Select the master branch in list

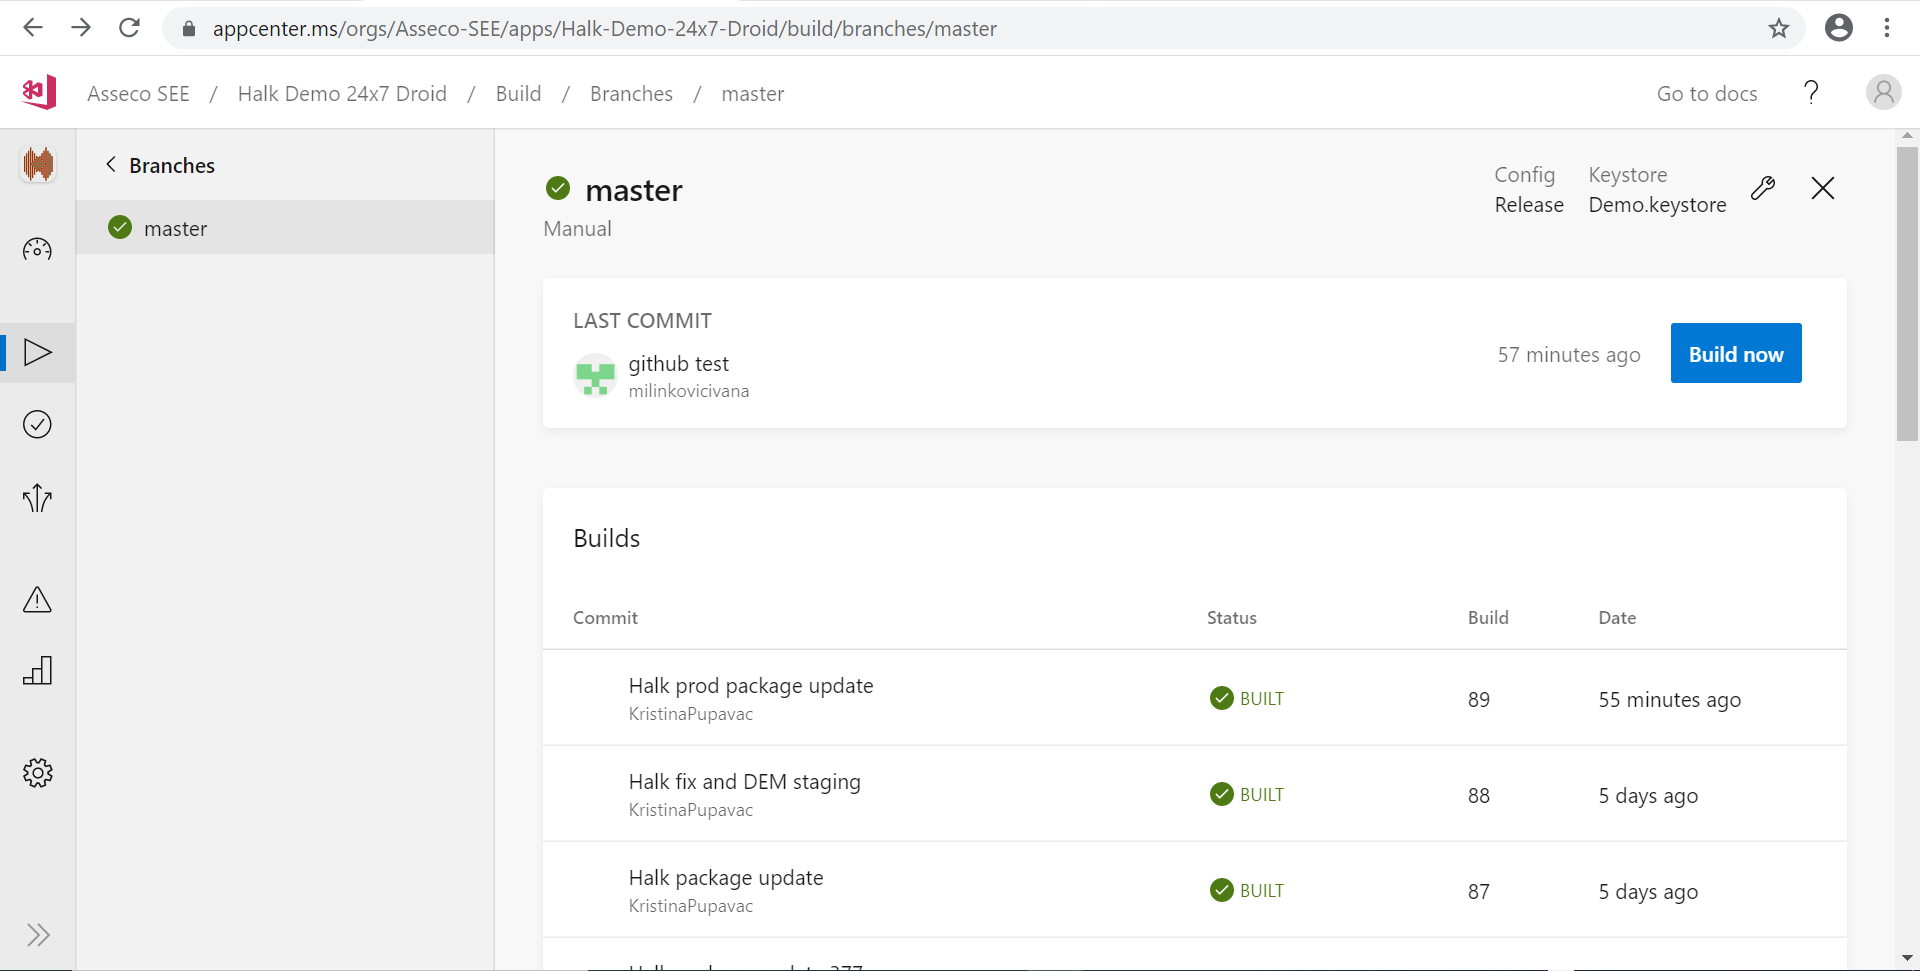click(x=285, y=228)
